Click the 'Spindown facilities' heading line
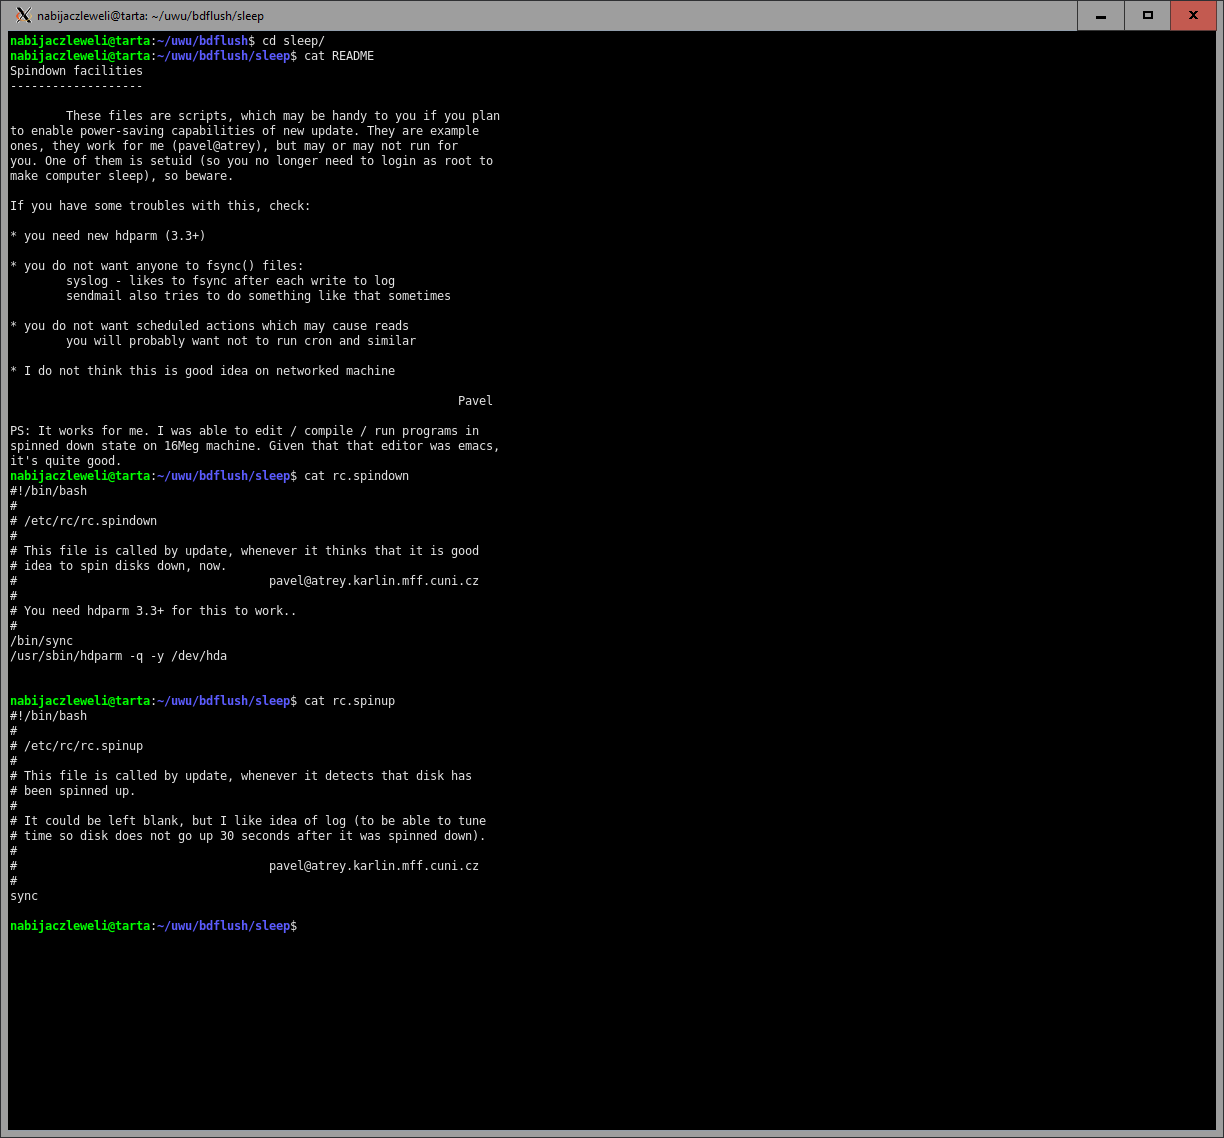Image resolution: width=1224 pixels, height=1138 pixels. (76, 71)
